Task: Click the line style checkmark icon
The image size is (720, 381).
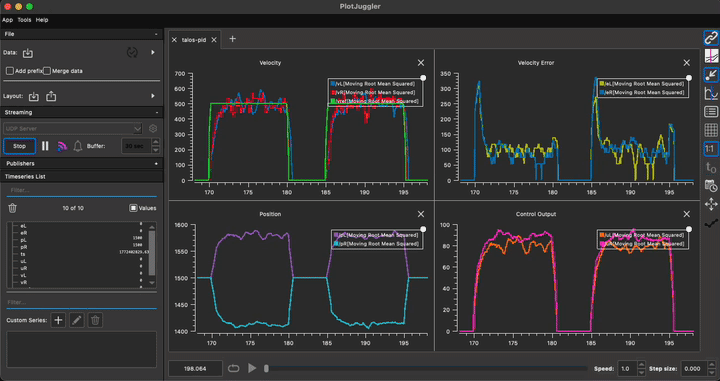Action: click(711, 223)
